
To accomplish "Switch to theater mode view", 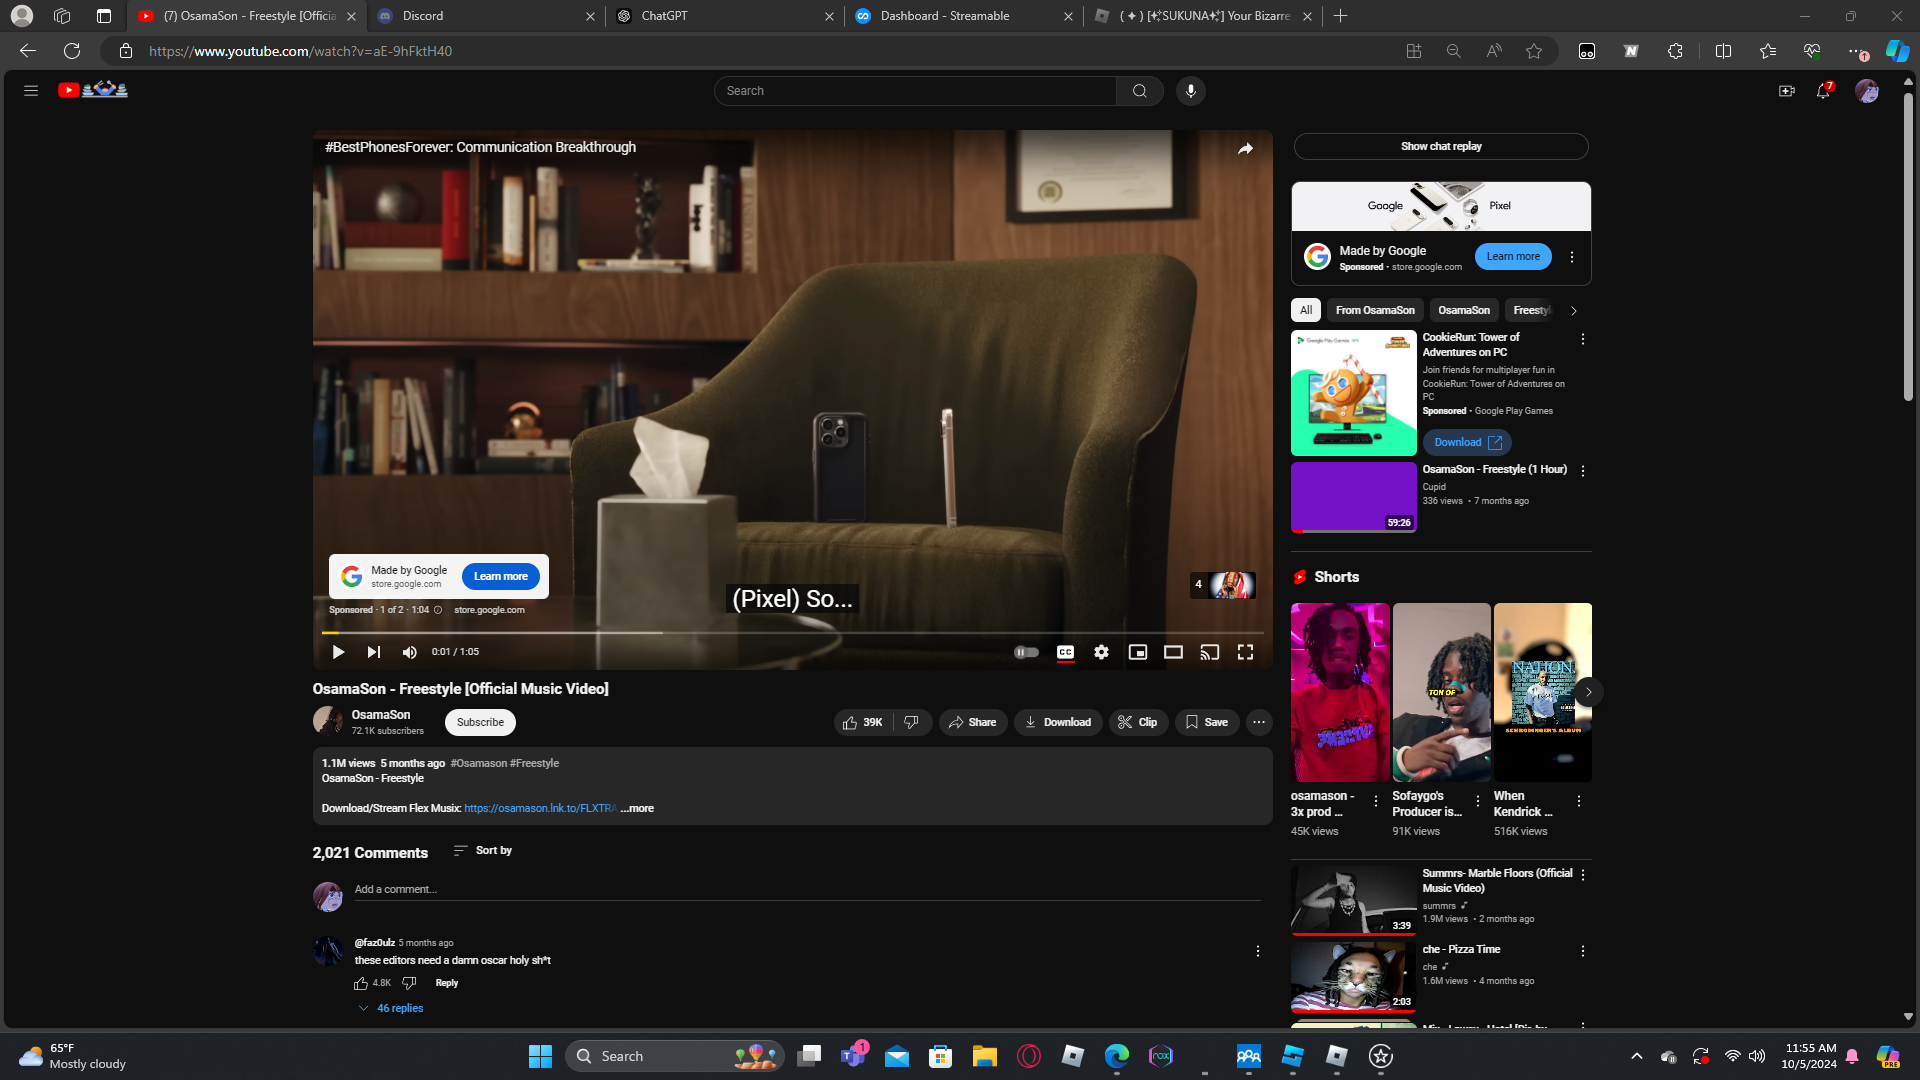I will point(1173,652).
